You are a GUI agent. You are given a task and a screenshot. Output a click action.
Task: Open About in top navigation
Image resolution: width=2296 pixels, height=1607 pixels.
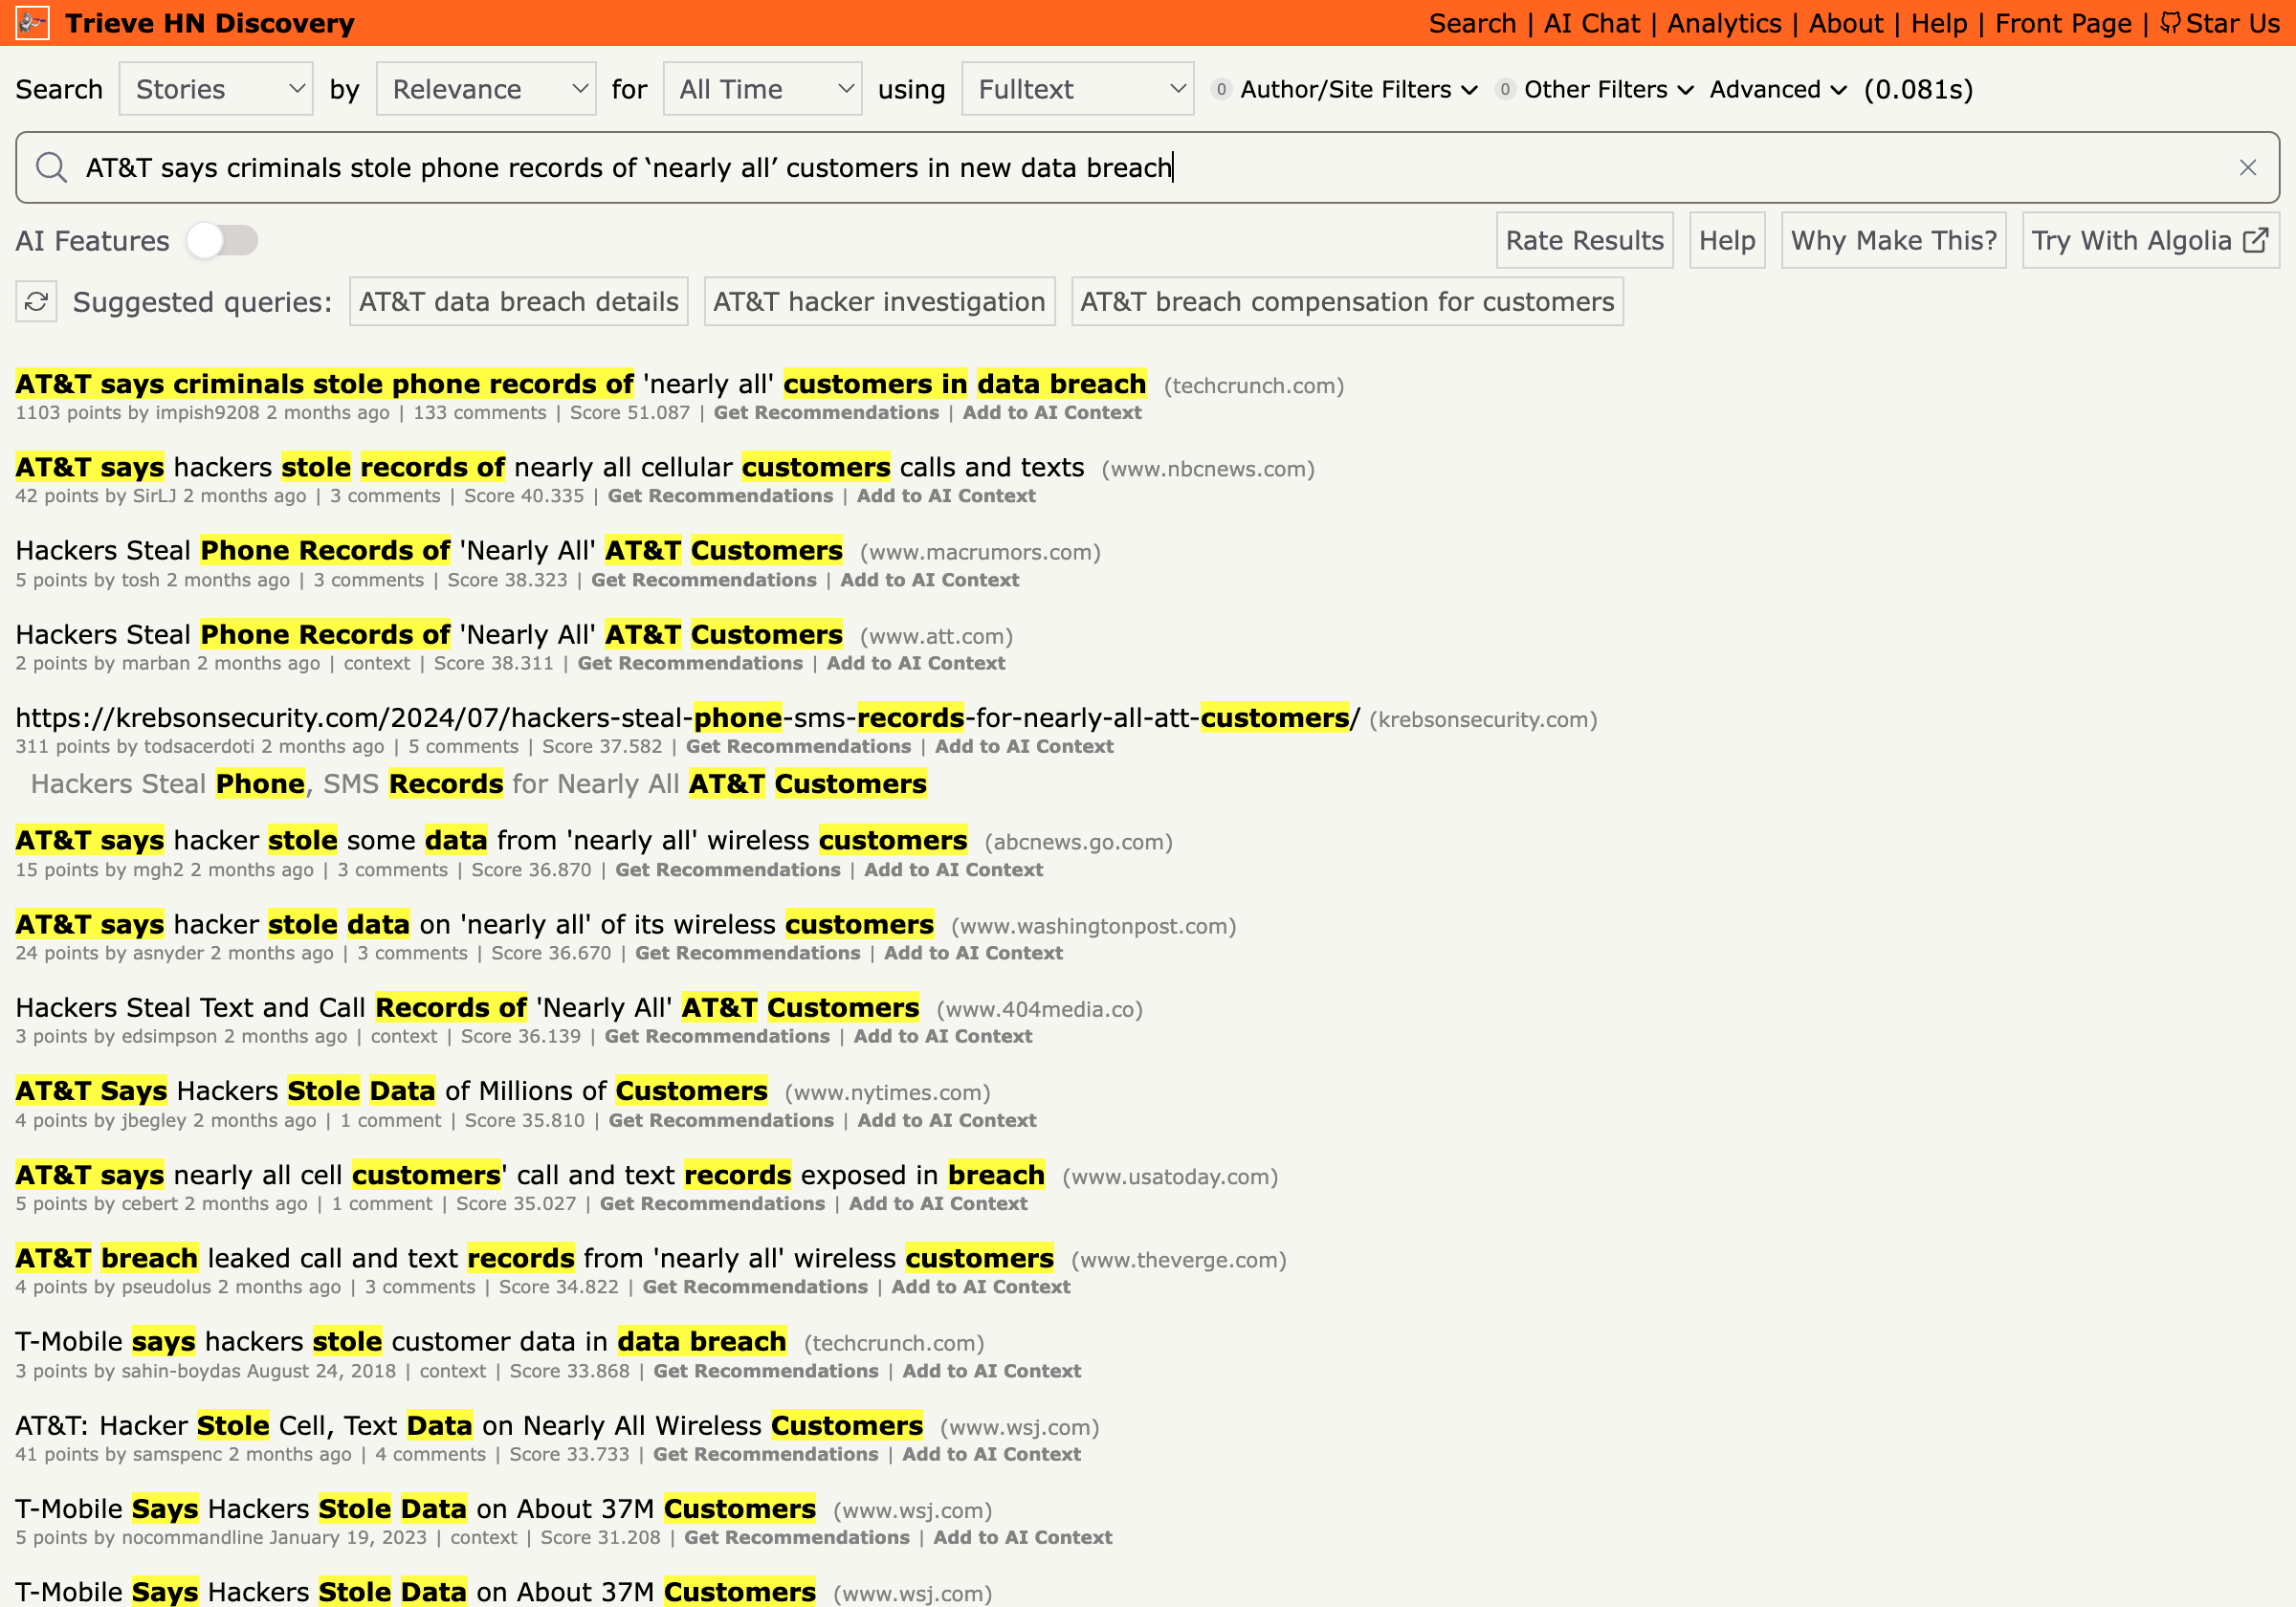pyautogui.click(x=1845, y=23)
